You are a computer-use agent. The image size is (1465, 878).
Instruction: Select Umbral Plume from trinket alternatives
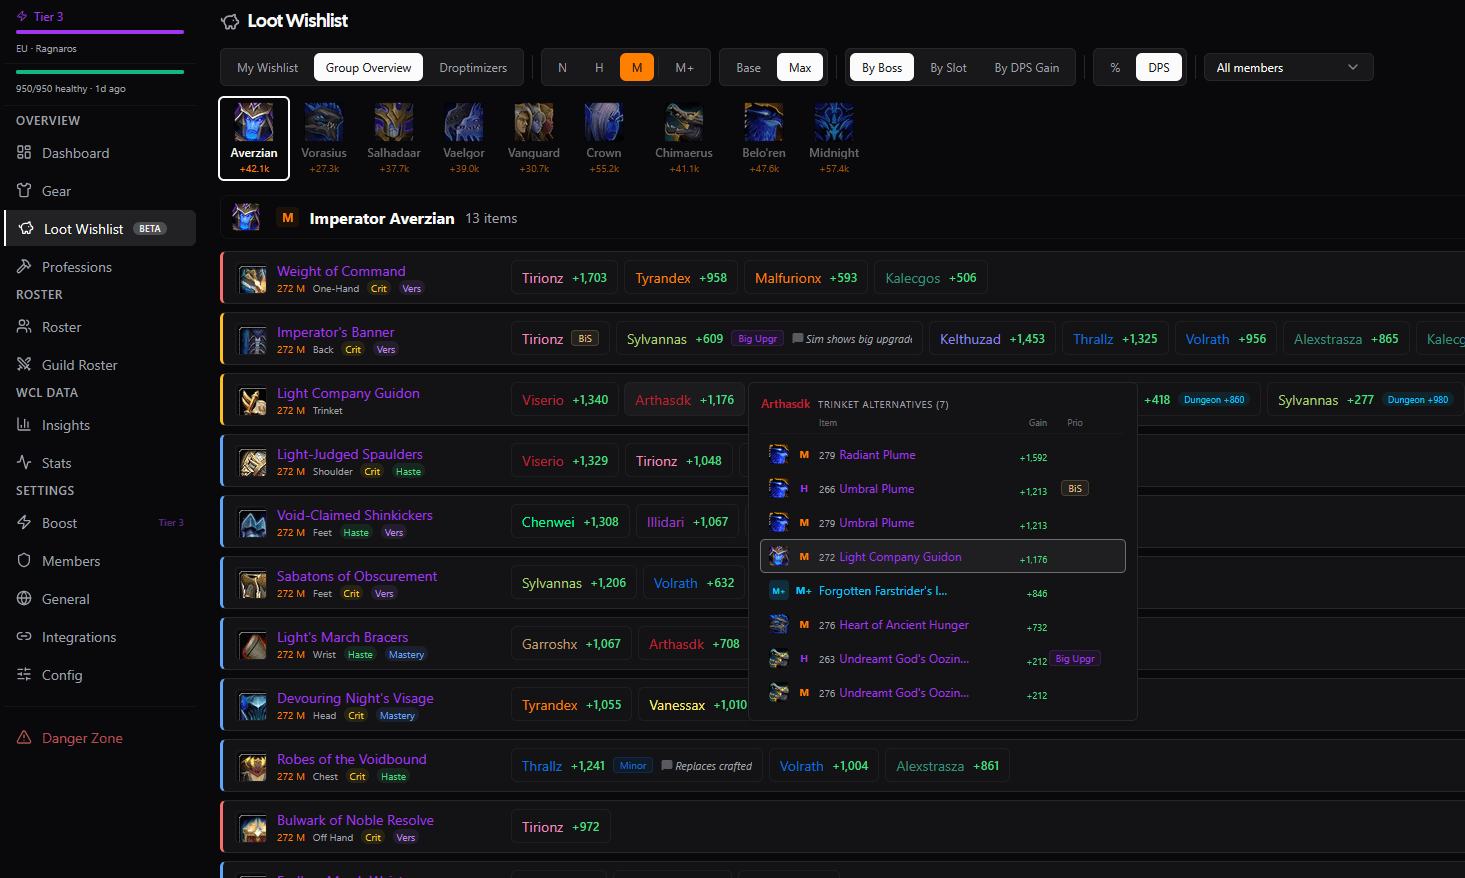point(875,488)
